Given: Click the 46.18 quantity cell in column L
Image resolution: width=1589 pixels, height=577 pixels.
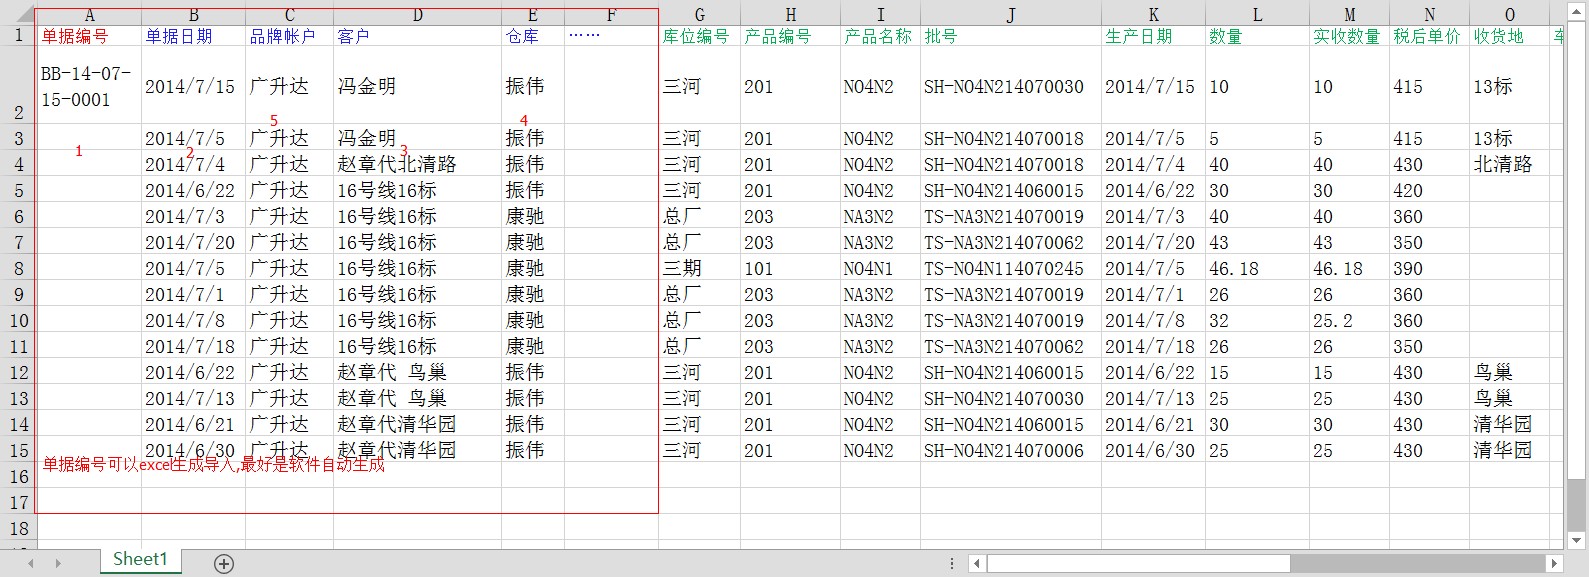Looking at the screenshot, I should (1255, 269).
